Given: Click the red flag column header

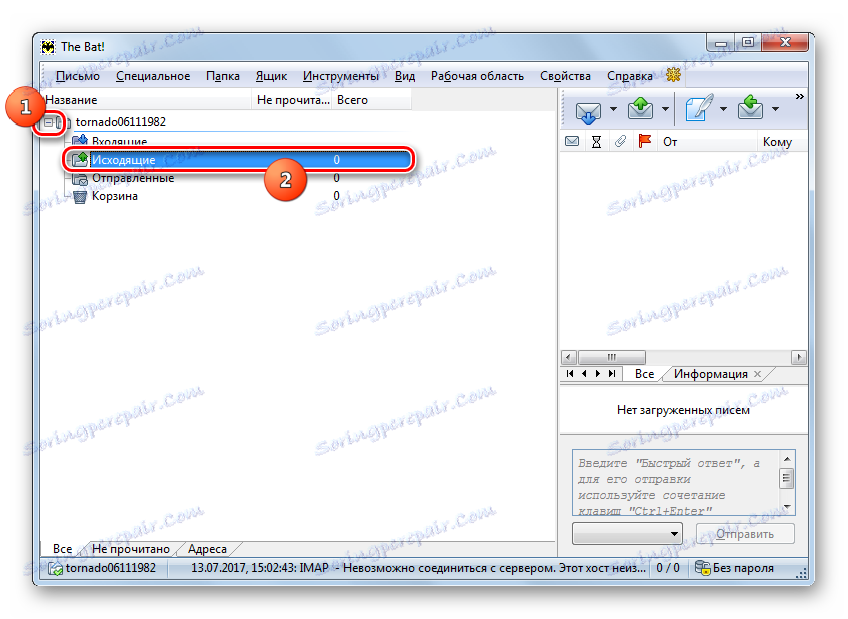Looking at the screenshot, I should [x=644, y=141].
